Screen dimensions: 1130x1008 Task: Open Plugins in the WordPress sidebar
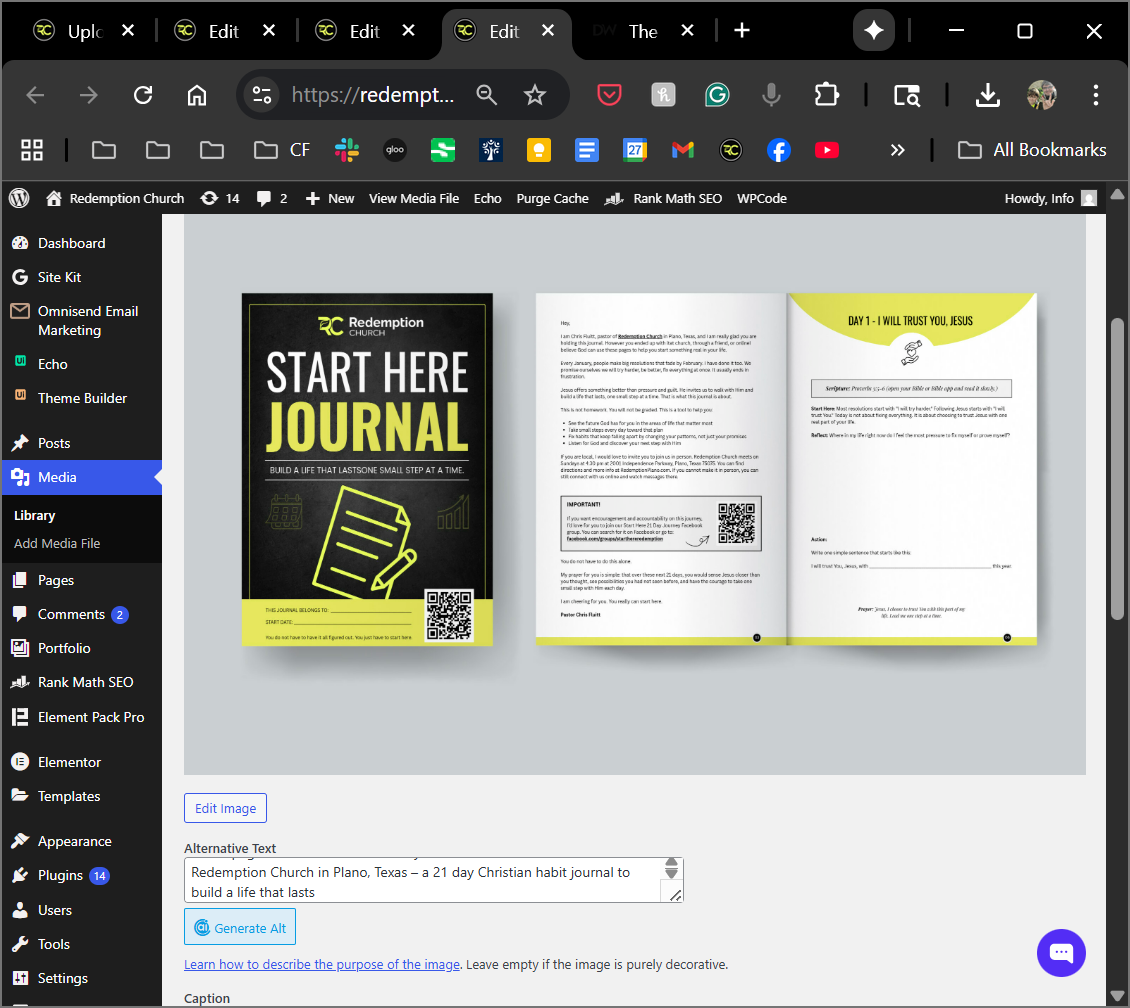tap(60, 875)
